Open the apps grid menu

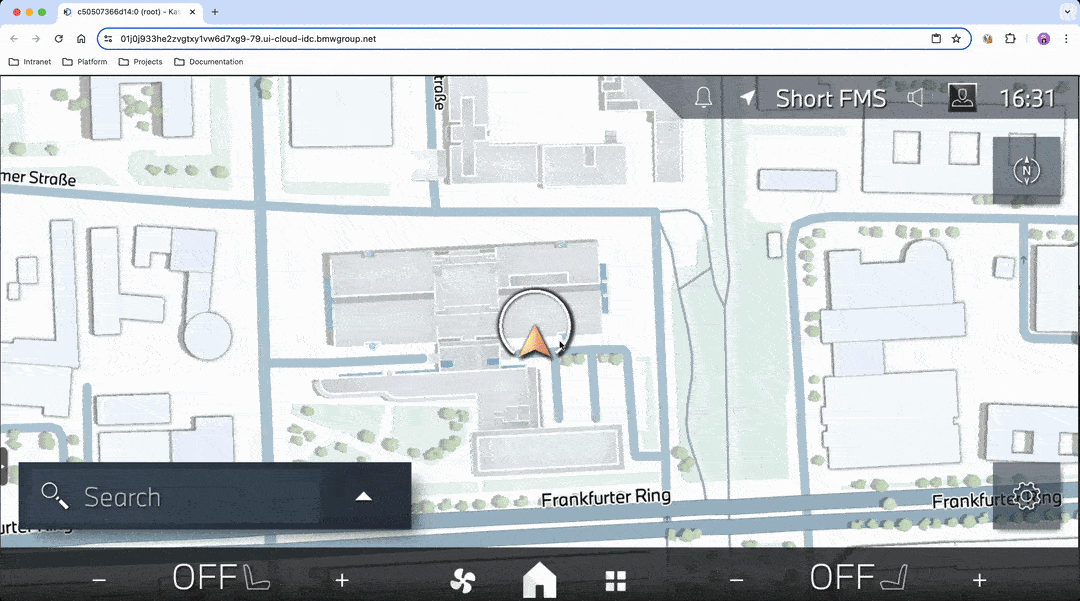615,580
